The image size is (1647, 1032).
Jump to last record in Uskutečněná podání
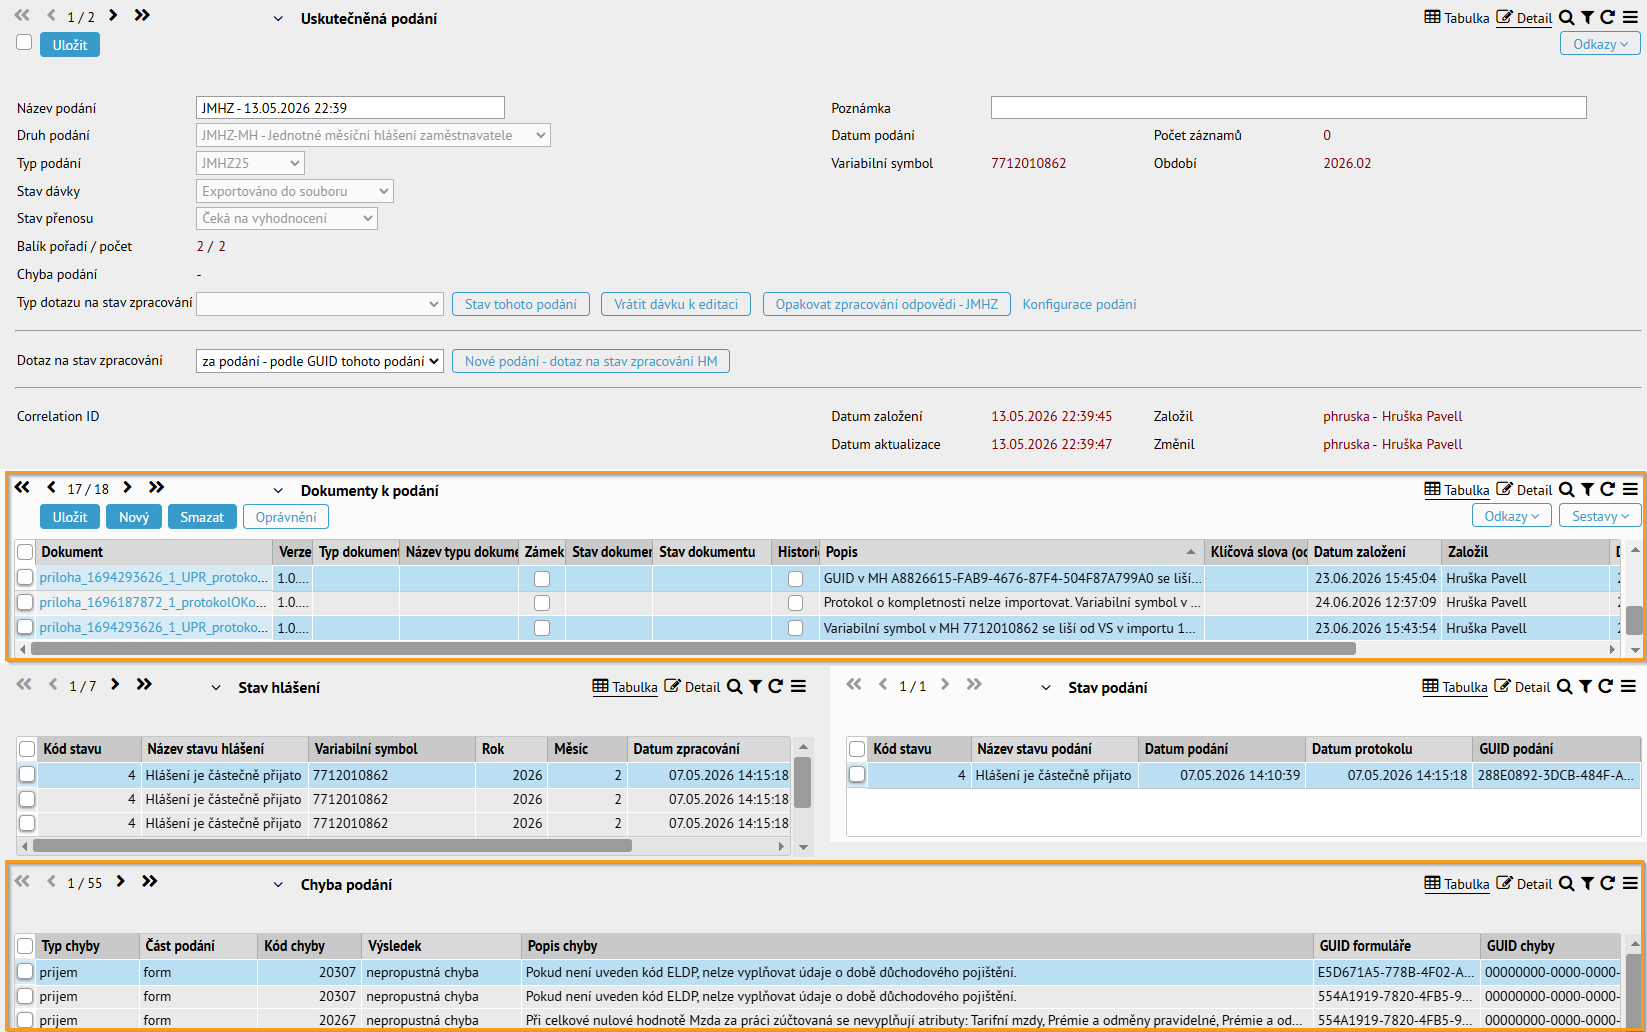tap(142, 16)
